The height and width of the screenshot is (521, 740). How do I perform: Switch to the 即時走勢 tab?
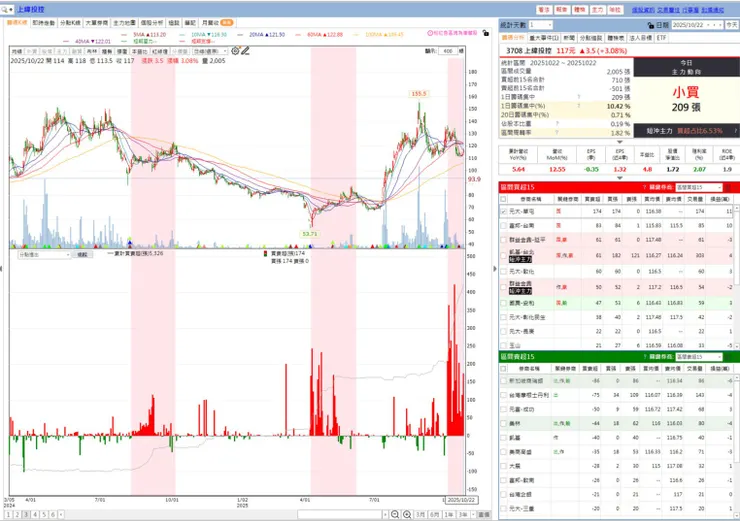tap(43, 23)
